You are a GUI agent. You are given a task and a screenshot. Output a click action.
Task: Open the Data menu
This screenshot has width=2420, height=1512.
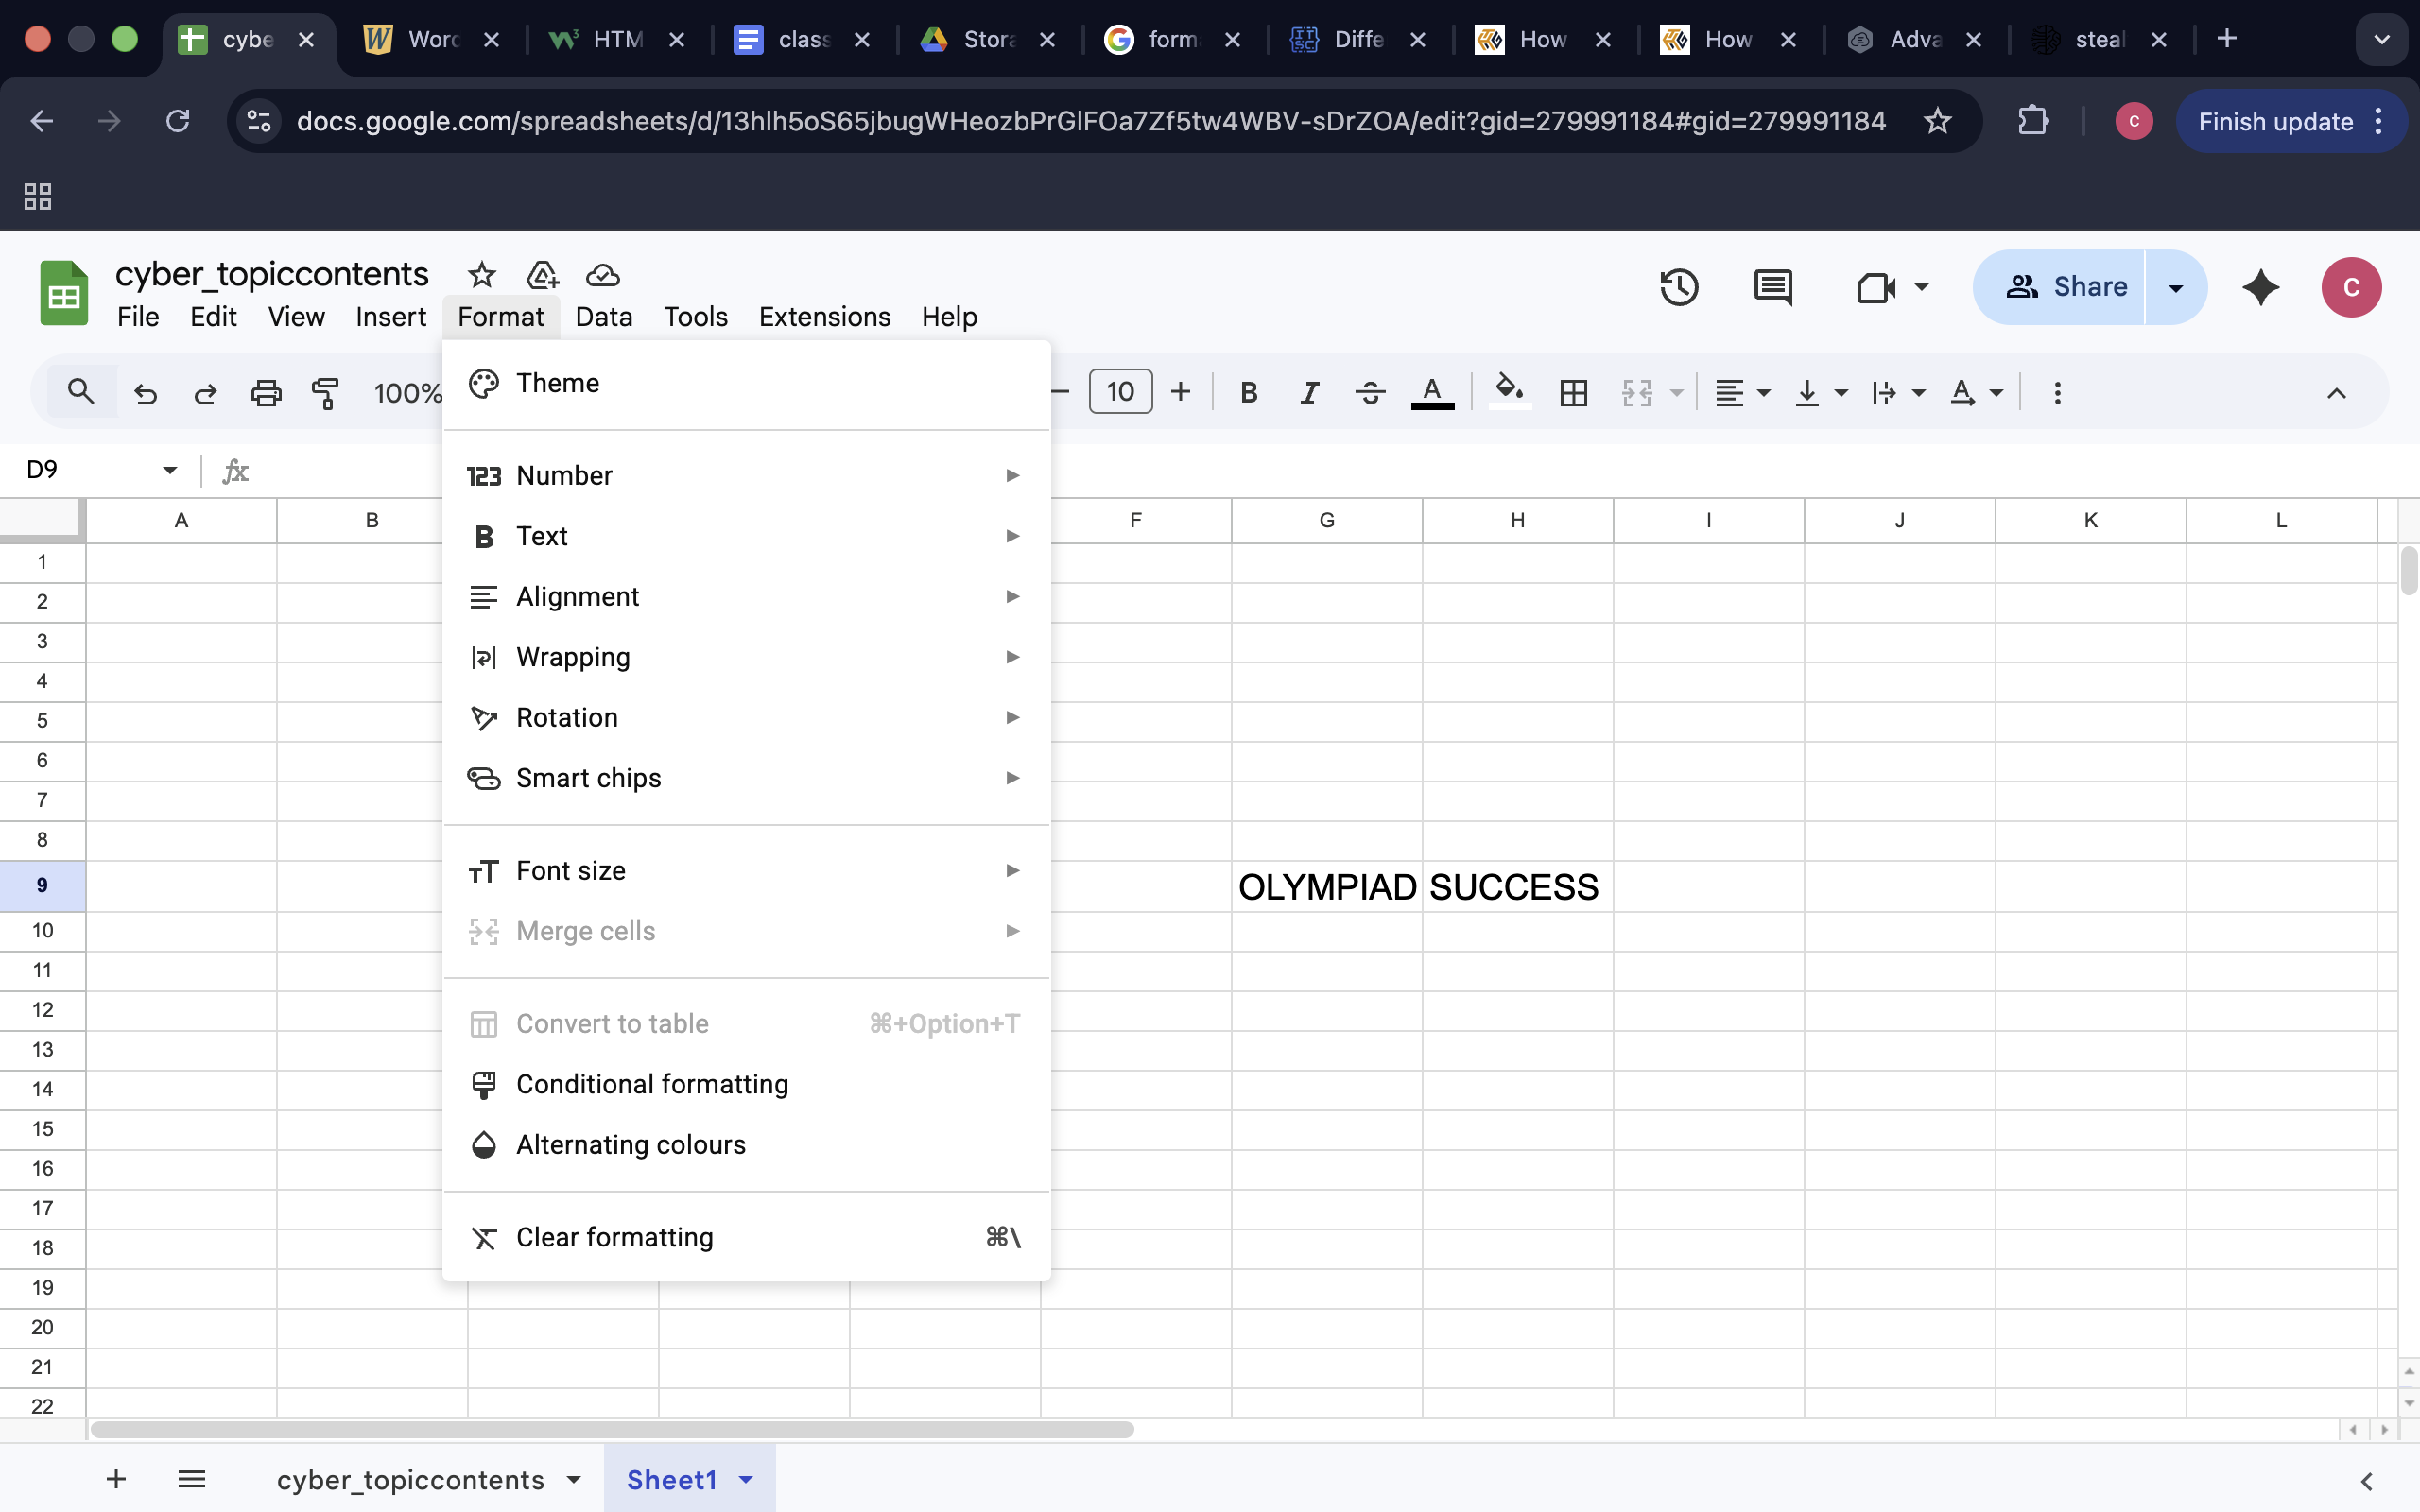603,316
